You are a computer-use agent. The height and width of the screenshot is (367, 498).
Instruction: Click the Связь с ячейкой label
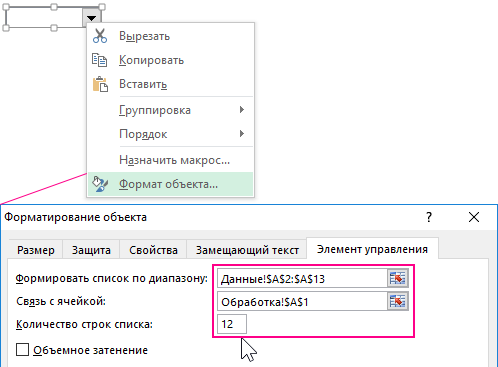click(61, 301)
